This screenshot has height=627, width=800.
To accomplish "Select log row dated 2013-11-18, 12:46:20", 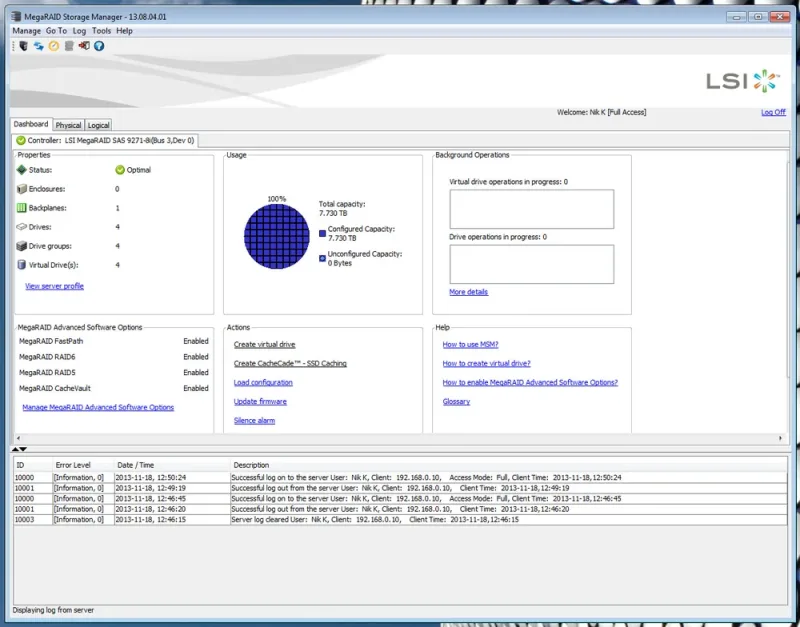I will point(401,509).
